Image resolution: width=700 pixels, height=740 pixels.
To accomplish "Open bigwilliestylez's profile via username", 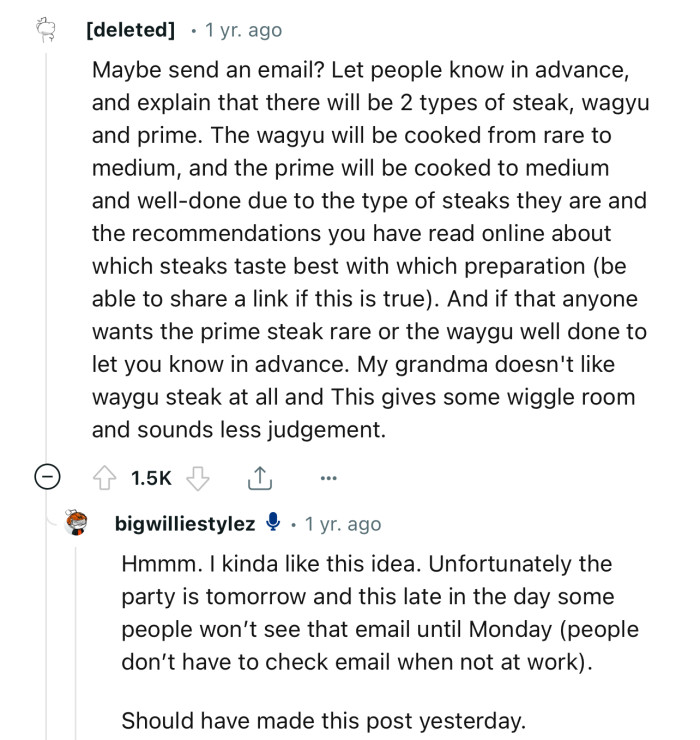I will pyautogui.click(x=186, y=524).
